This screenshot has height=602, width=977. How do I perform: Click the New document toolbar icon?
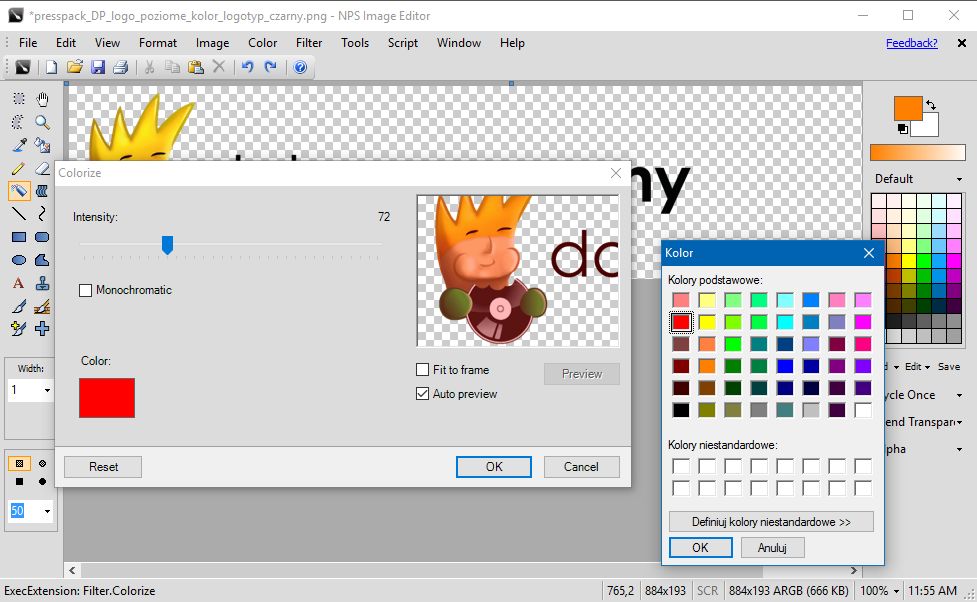(x=51, y=67)
